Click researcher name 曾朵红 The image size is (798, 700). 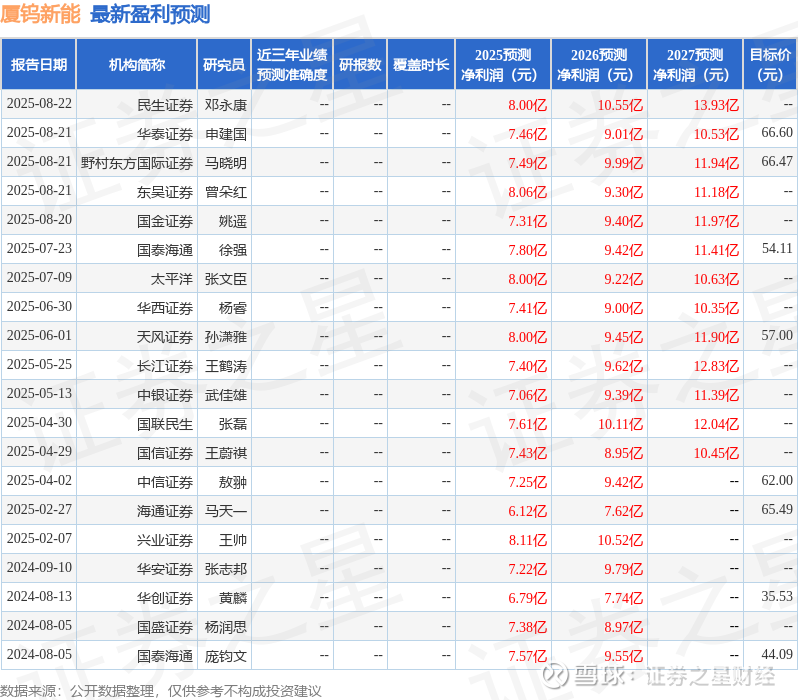pyautogui.click(x=226, y=192)
